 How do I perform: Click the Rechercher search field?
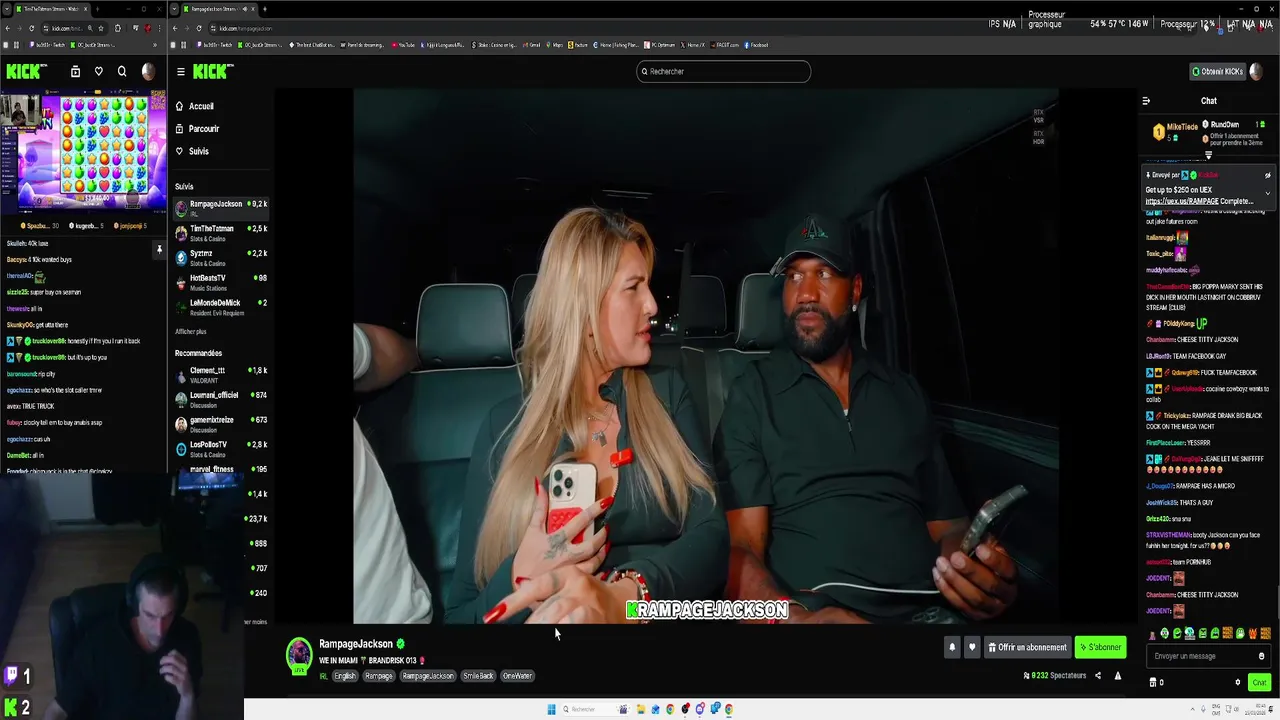724,71
